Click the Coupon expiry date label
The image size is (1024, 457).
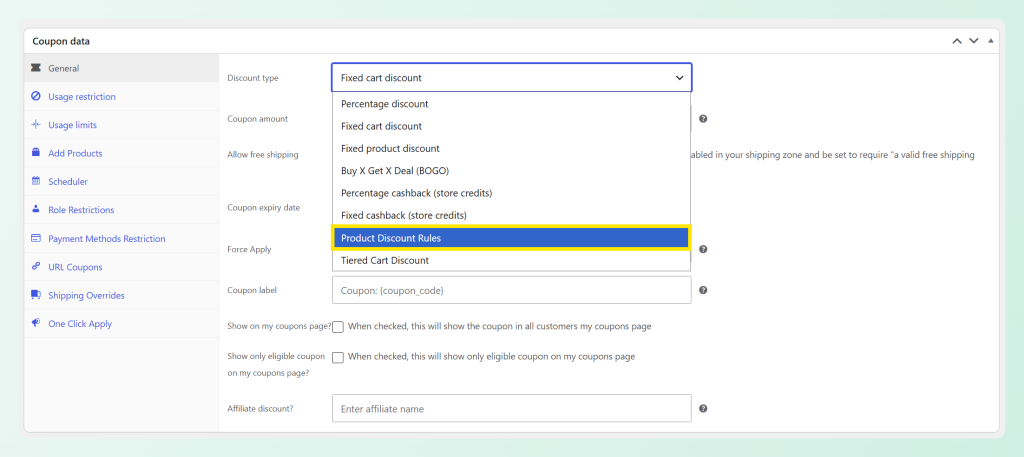coord(263,208)
